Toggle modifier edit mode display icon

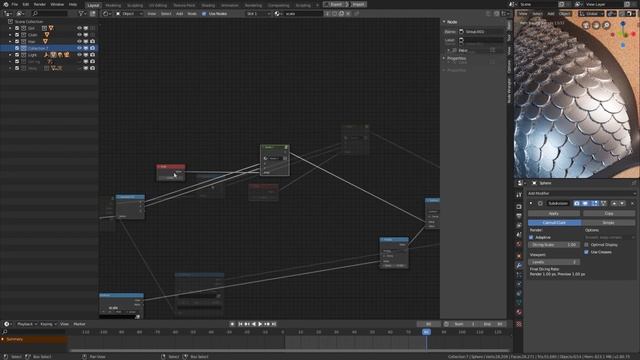click(595, 203)
